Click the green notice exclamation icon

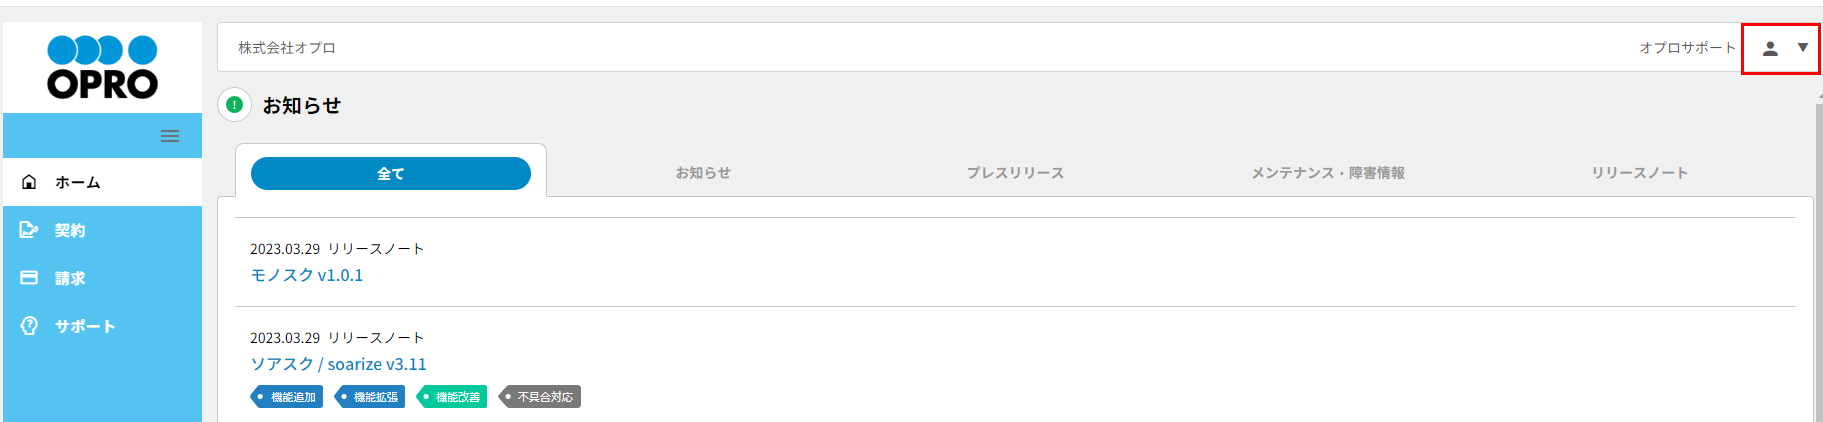pos(235,105)
